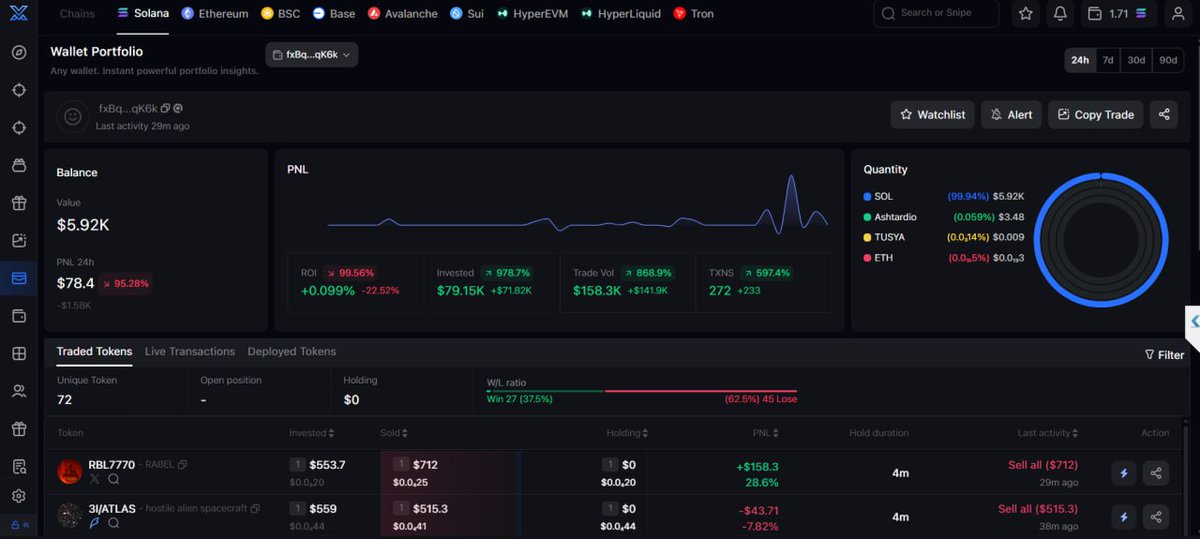
Task: Click the @ icon next to wallet address
Action: [x=177, y=108]
